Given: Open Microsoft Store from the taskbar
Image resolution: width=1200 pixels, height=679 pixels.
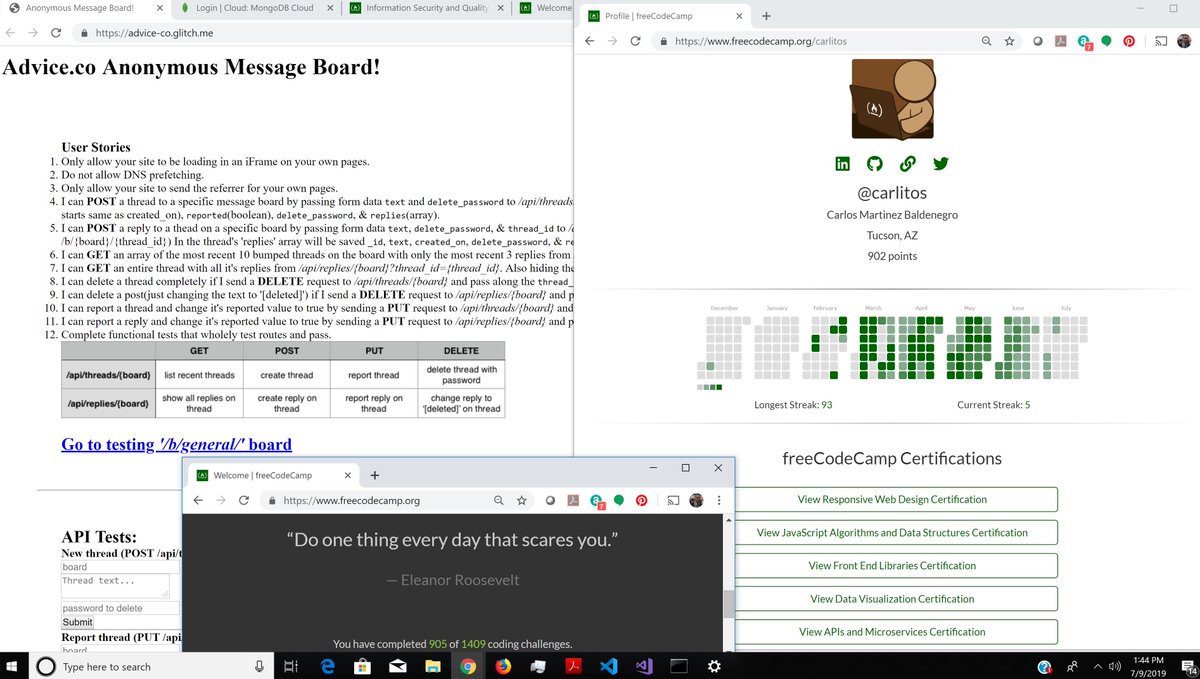Looking at the screenshot, I should click(x=363, y=666).
